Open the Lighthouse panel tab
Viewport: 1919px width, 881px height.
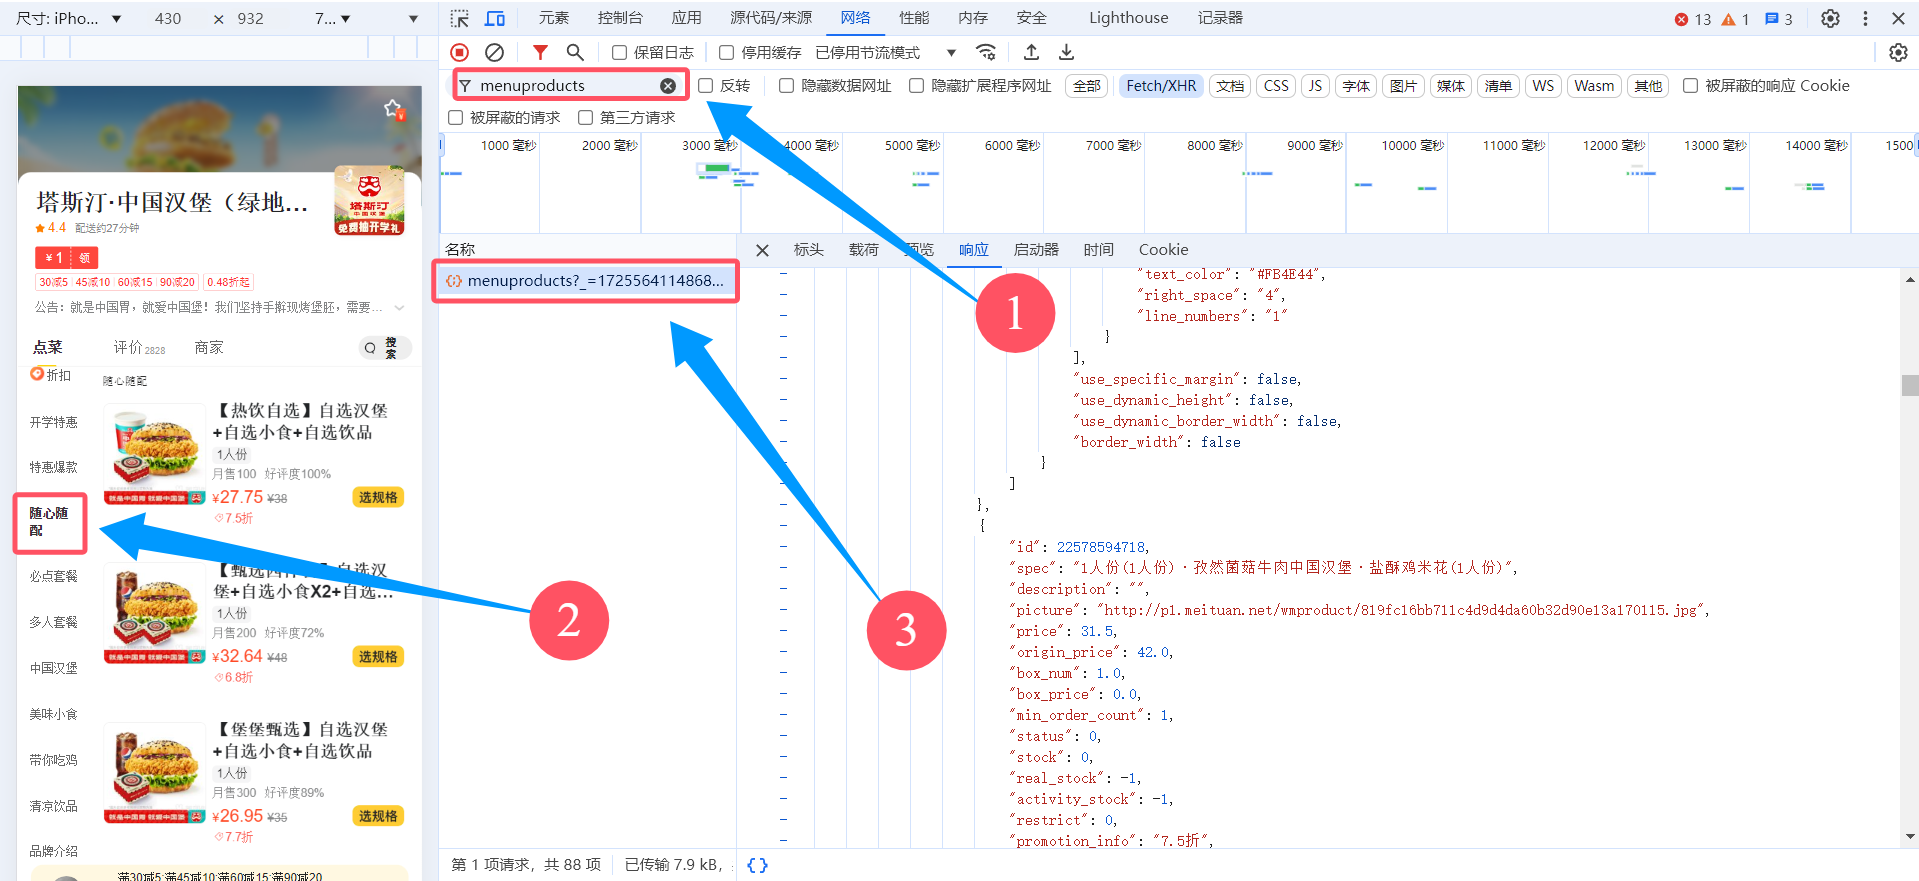pyautogui.click(x=1128, y=18)
